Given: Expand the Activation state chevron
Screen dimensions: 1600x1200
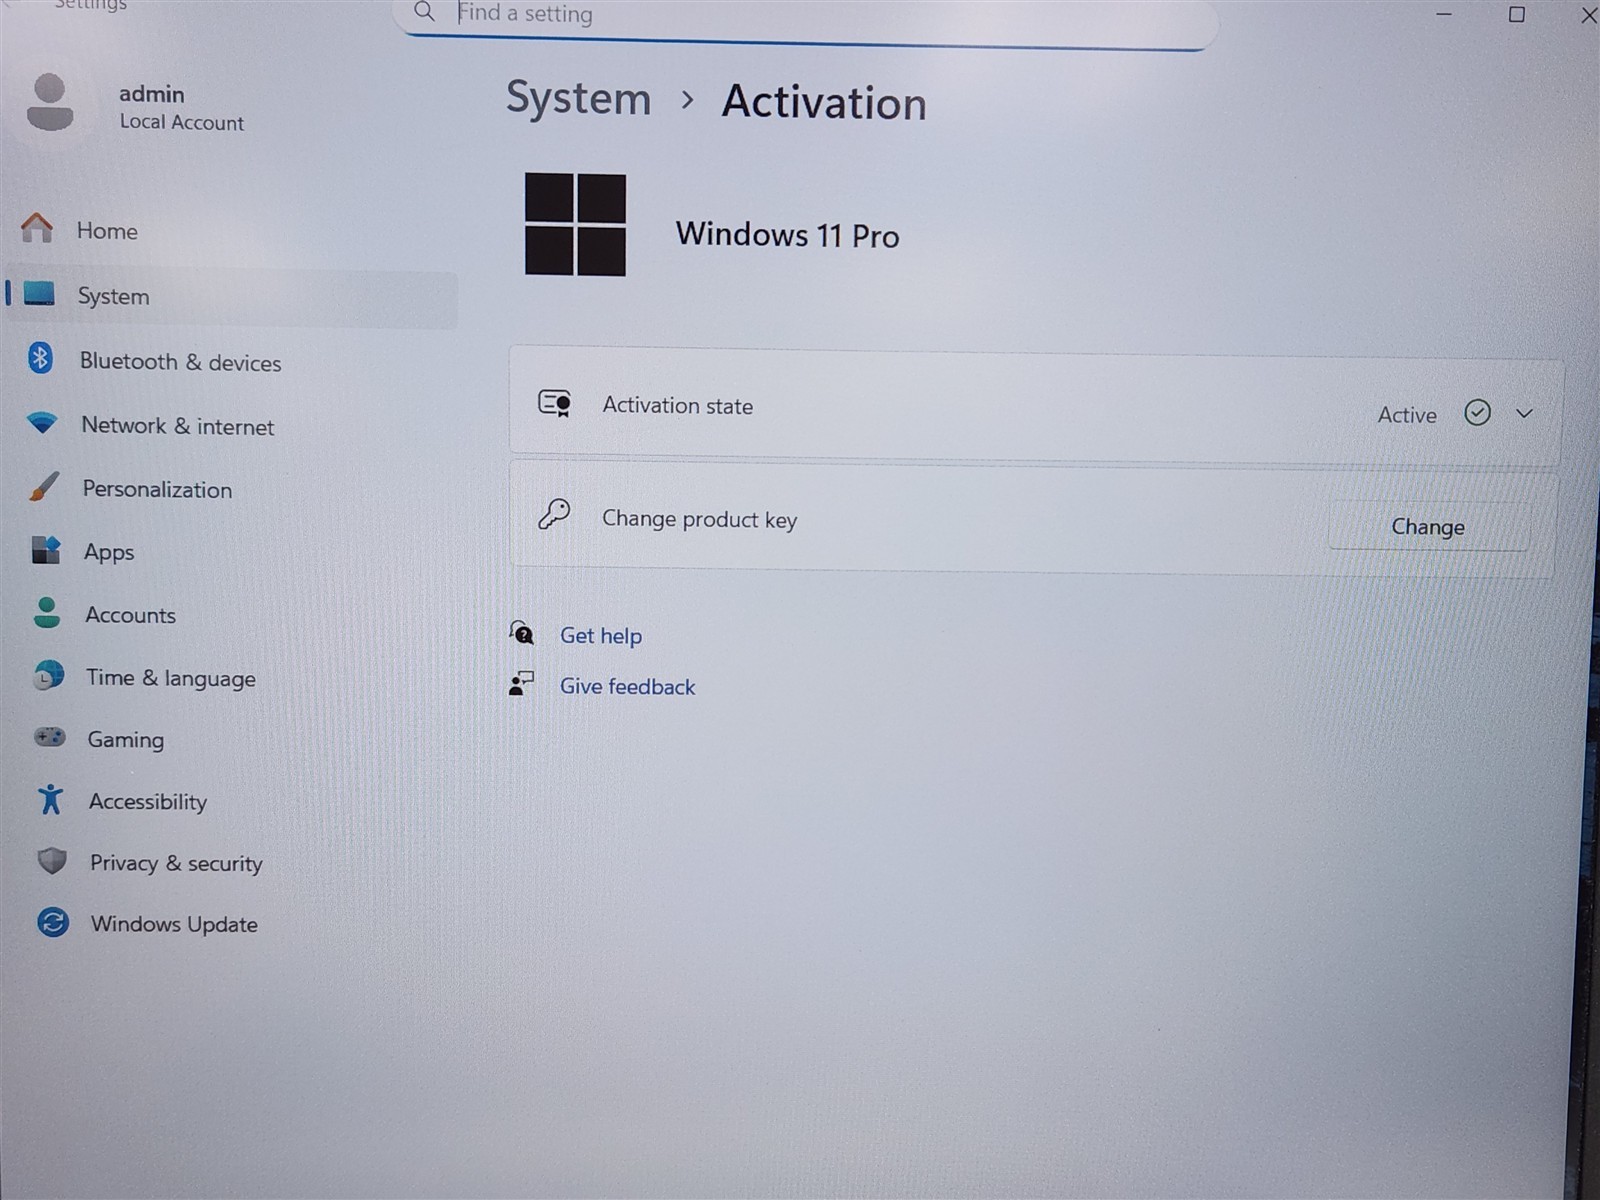Looking at the screenshot, I should click(x=1524, y=413).
